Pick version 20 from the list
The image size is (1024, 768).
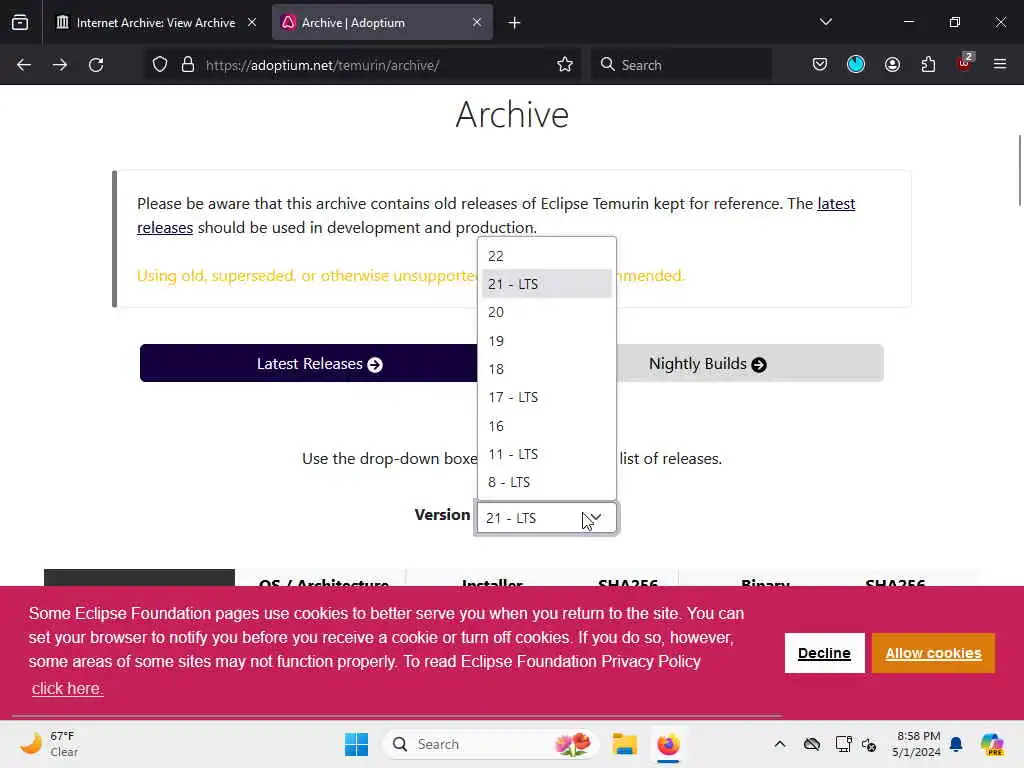coord(547,312)
